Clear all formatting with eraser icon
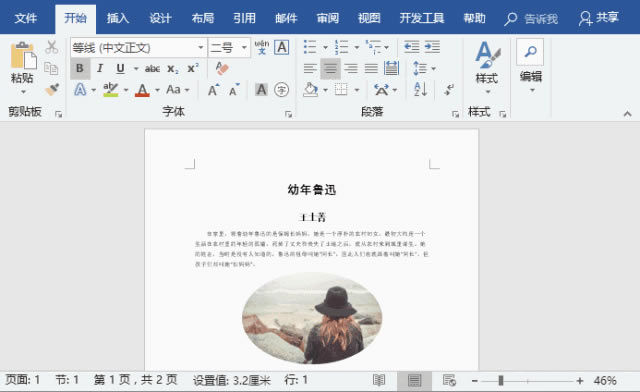The width and height of the screenshot is (640, 392). tap(222, 68)
